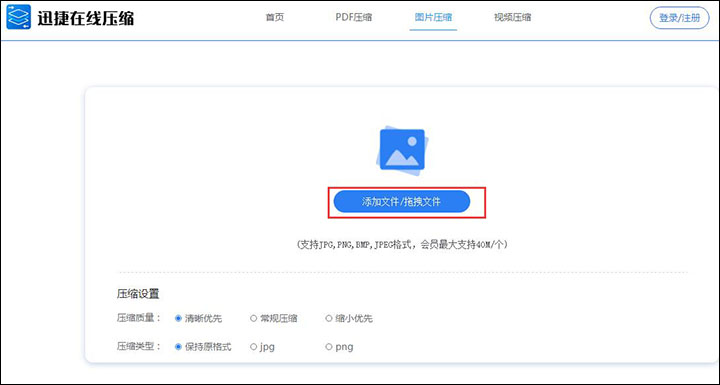Pick the 缩小优先 quality option
The height and width of the screenshot is (385, 720).
pos(349,318)
